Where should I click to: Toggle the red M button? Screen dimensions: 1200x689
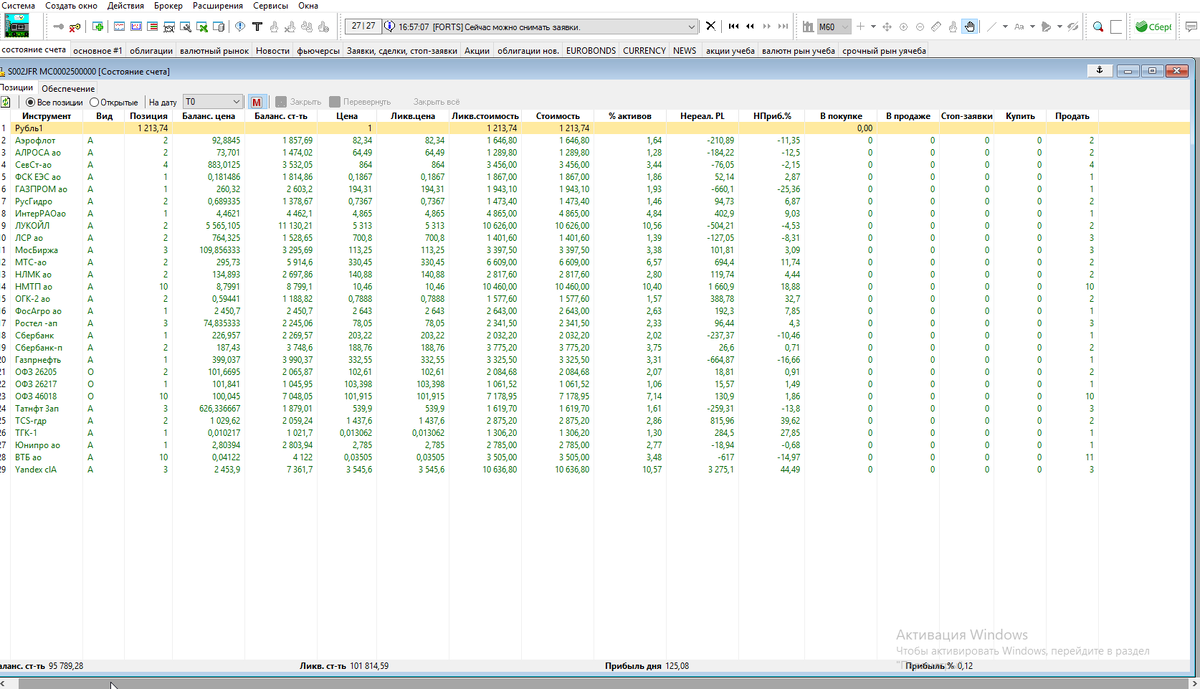coord(256,102)
